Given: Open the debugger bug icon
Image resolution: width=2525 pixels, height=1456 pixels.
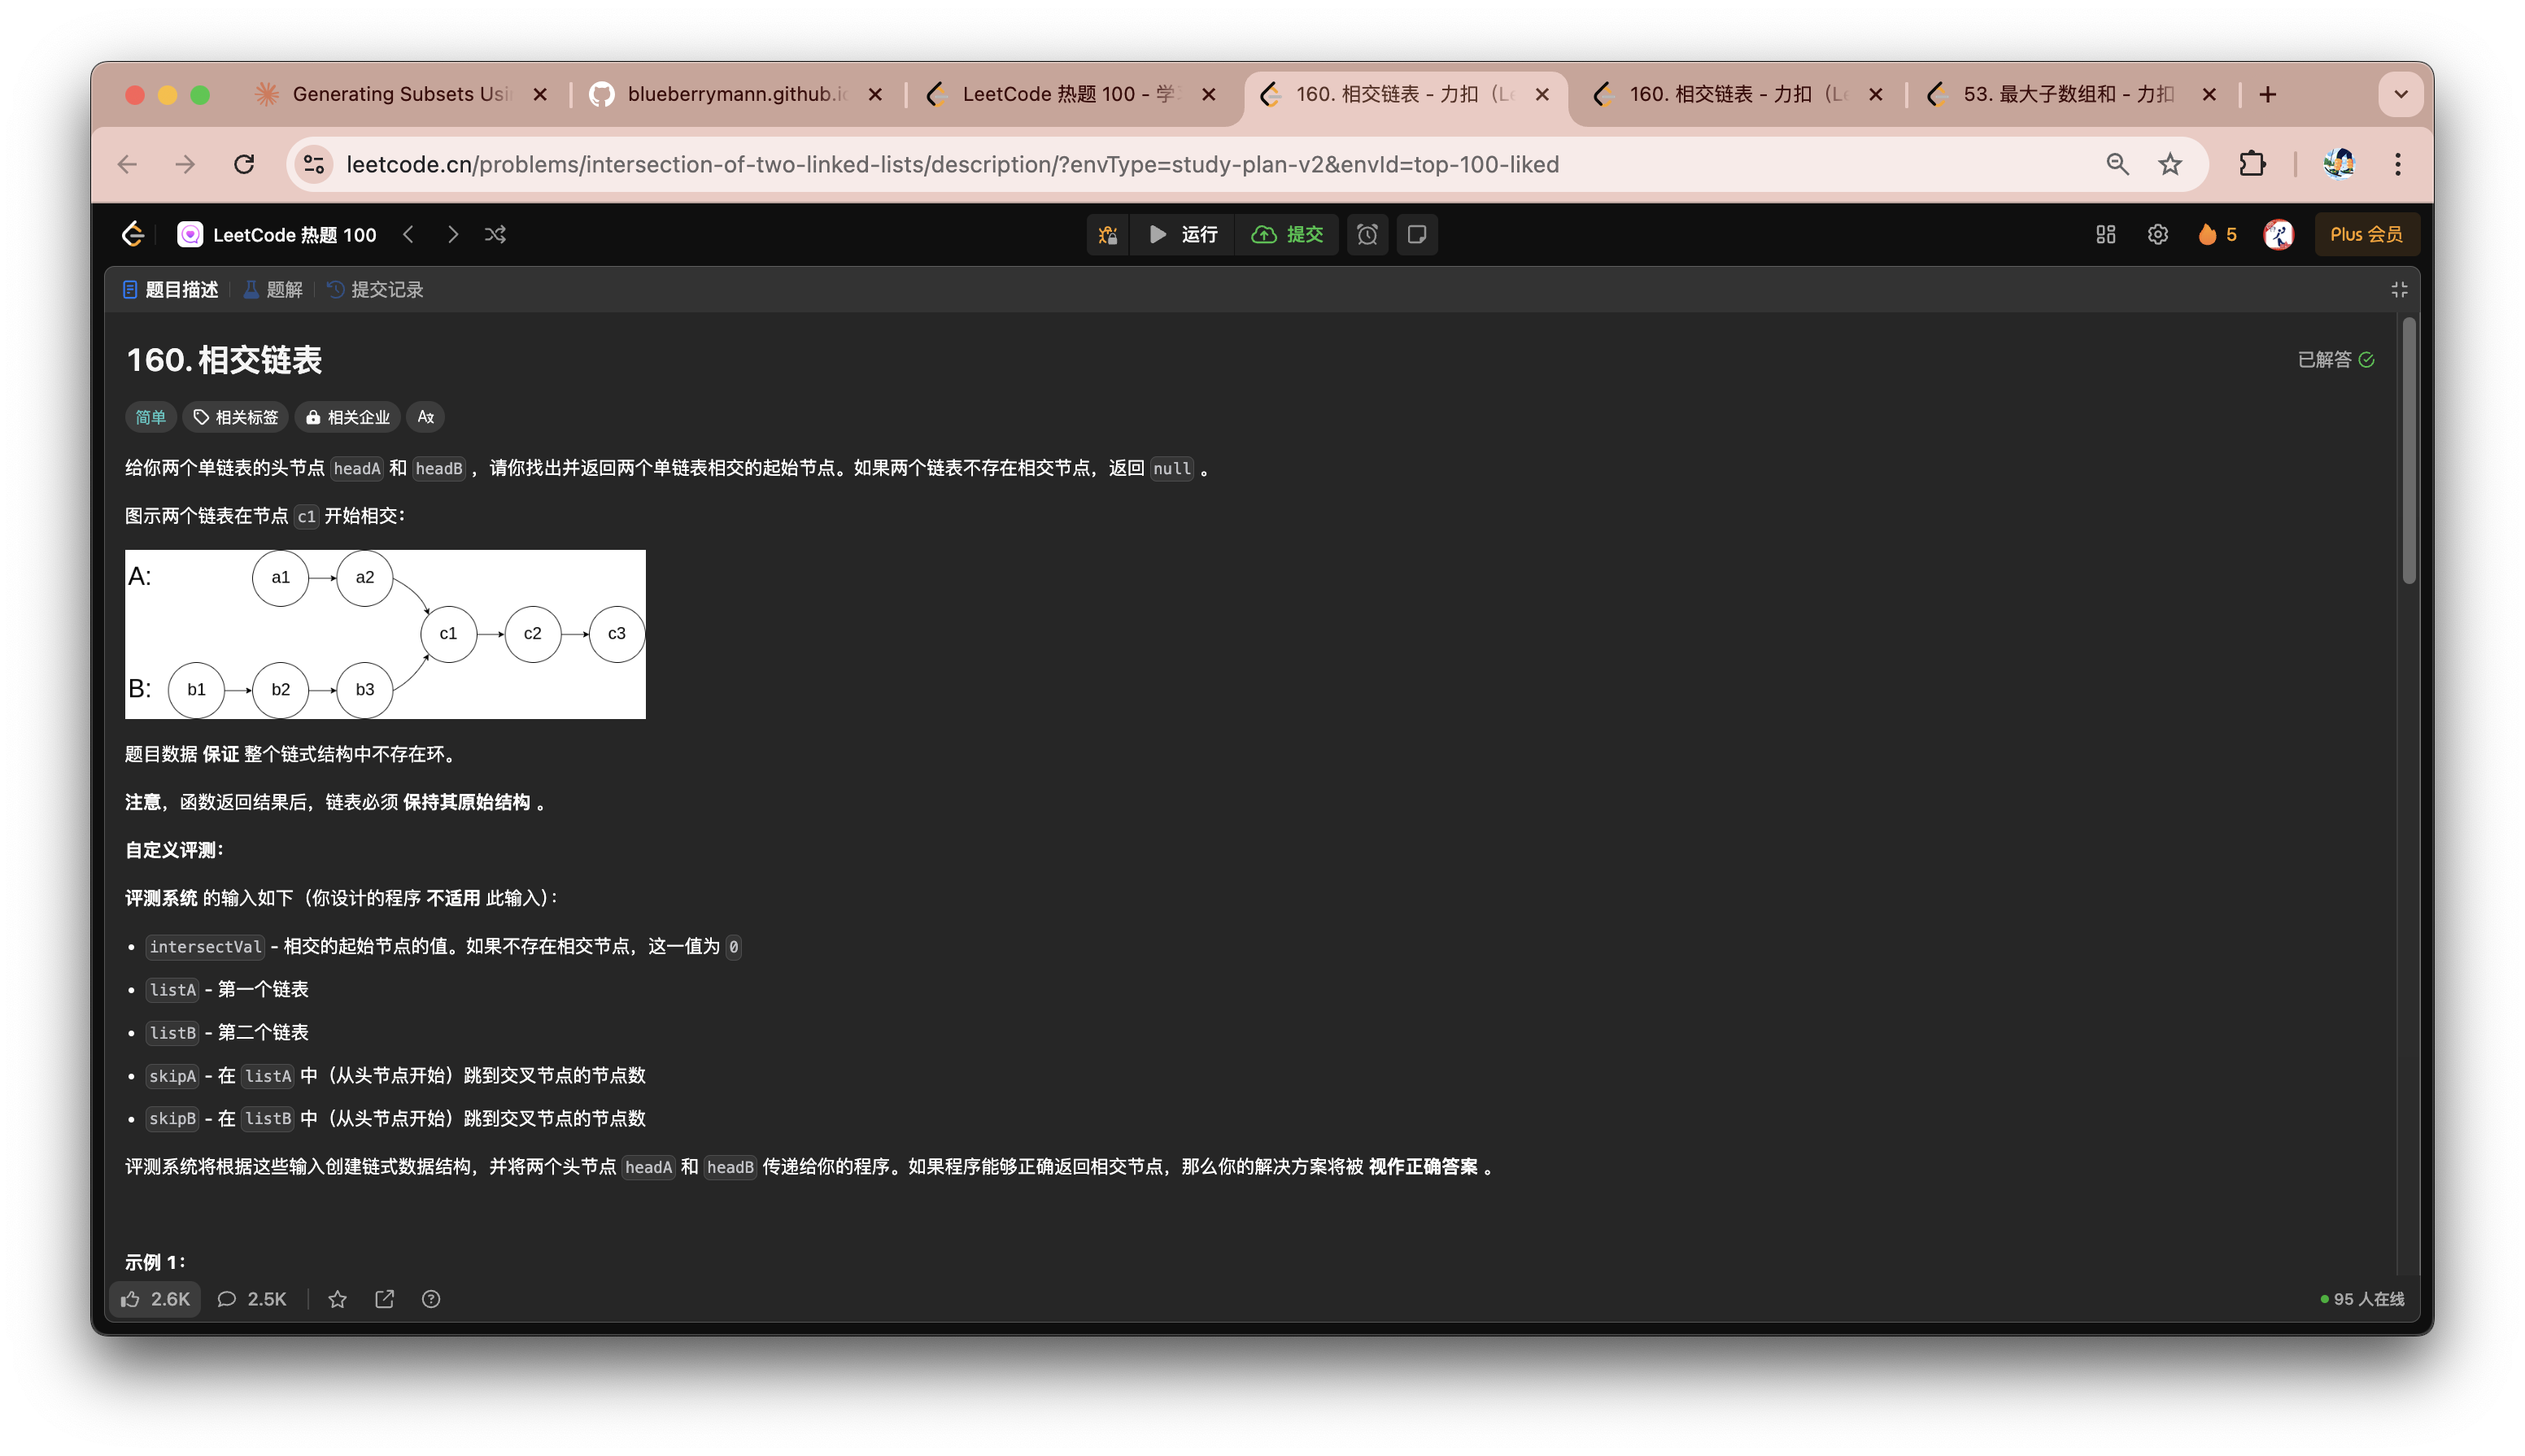Looking at the screenshot, I should pyautogui.click(x=1108, y=234).
